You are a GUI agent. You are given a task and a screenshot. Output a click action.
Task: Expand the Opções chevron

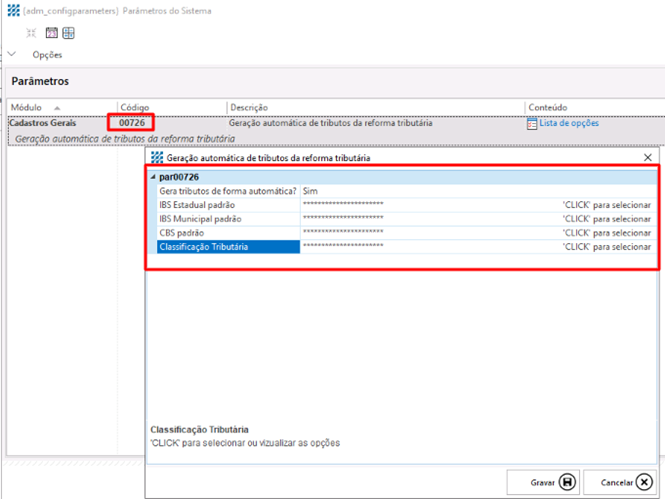coord(12,55)
